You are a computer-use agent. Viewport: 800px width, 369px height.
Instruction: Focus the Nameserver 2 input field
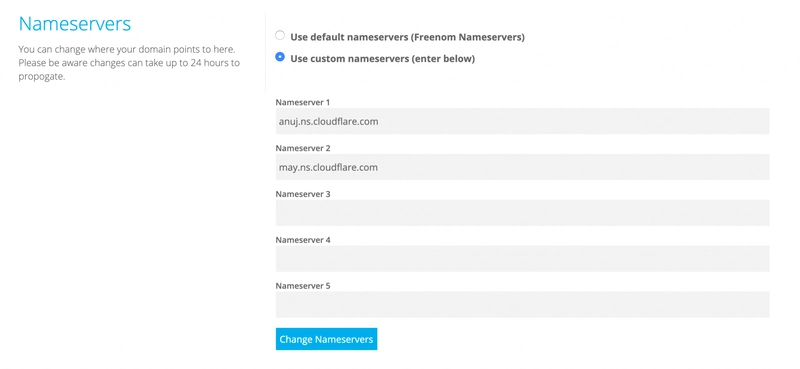[522, 167]
